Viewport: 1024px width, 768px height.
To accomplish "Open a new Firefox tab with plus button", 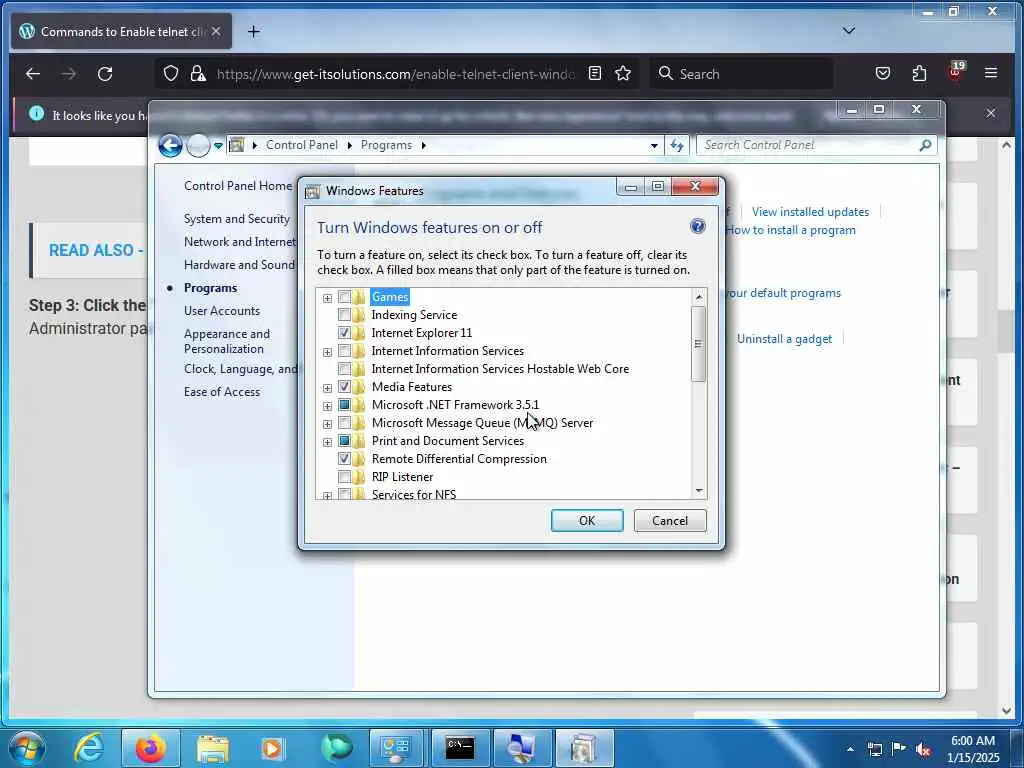I will coord(253,31).
